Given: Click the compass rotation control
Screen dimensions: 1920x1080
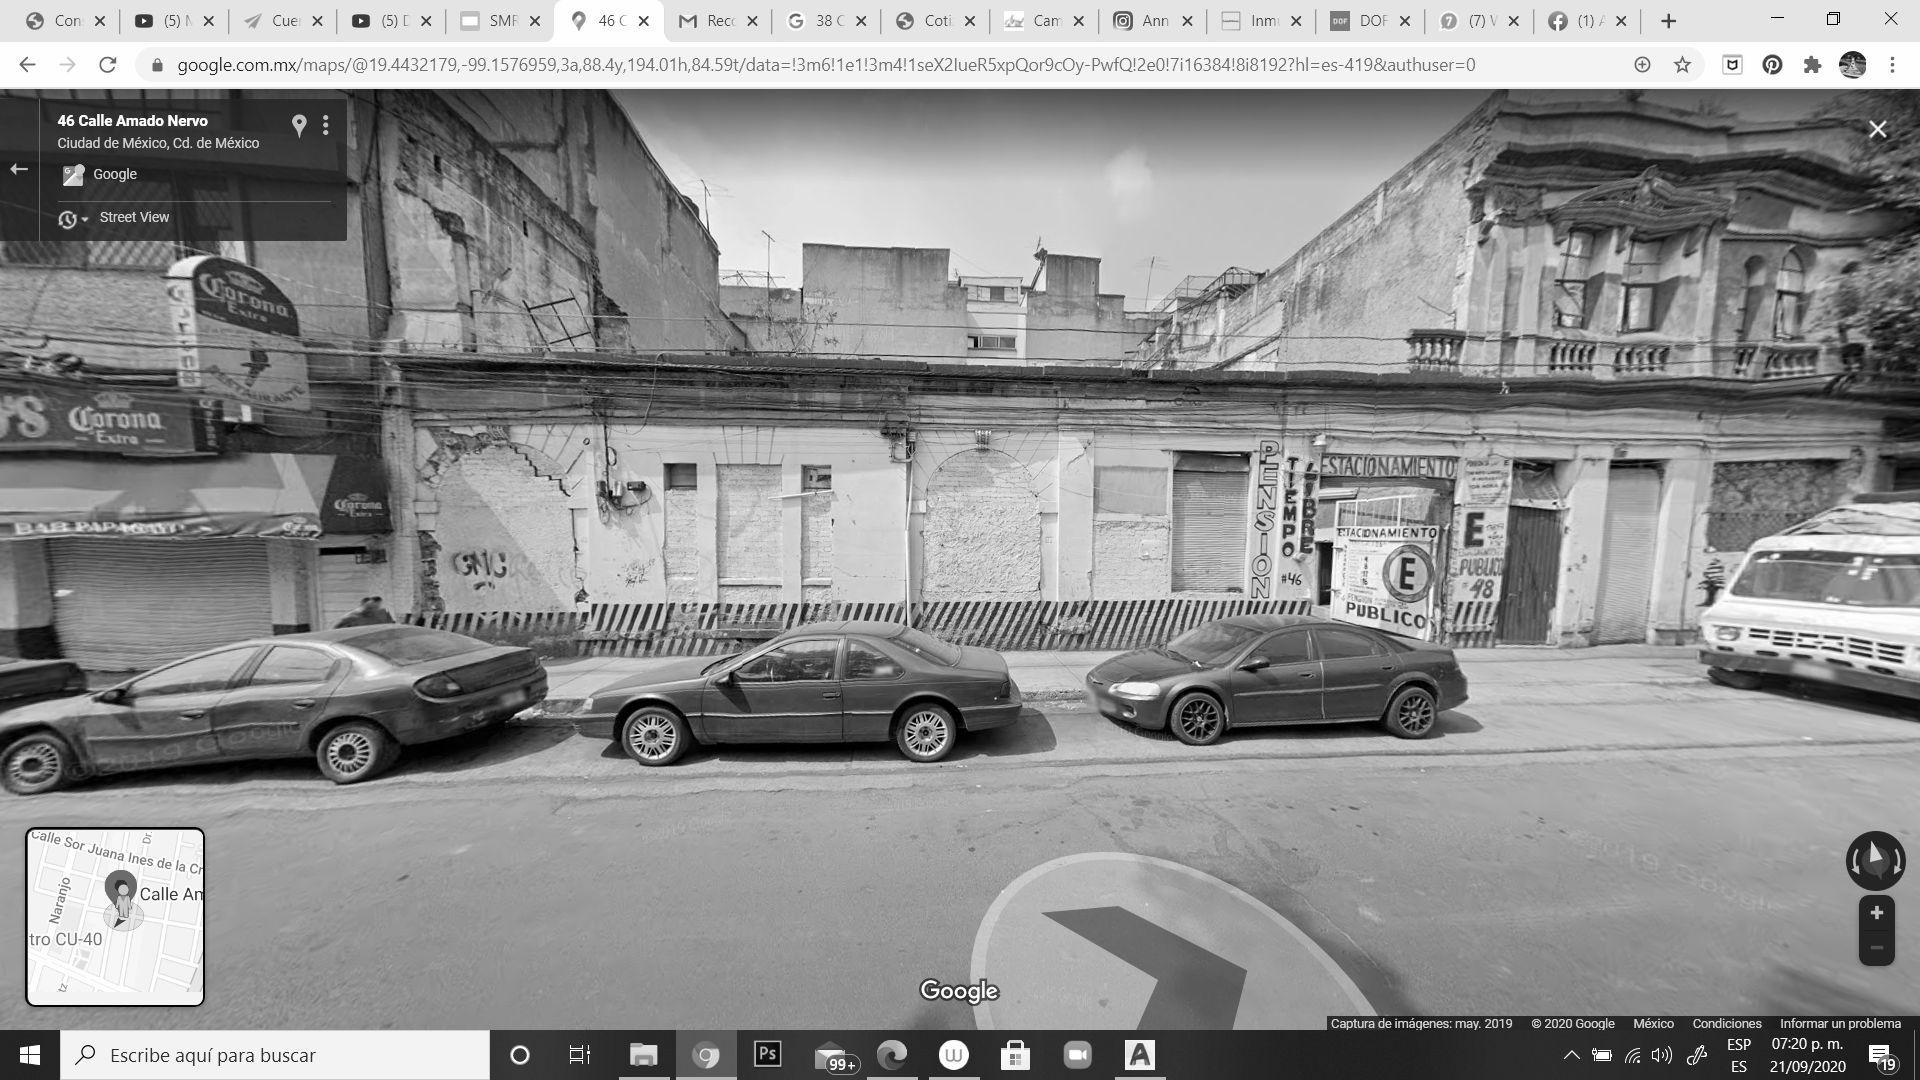Looking at the screenshot, I should (x=1875, y=860).
